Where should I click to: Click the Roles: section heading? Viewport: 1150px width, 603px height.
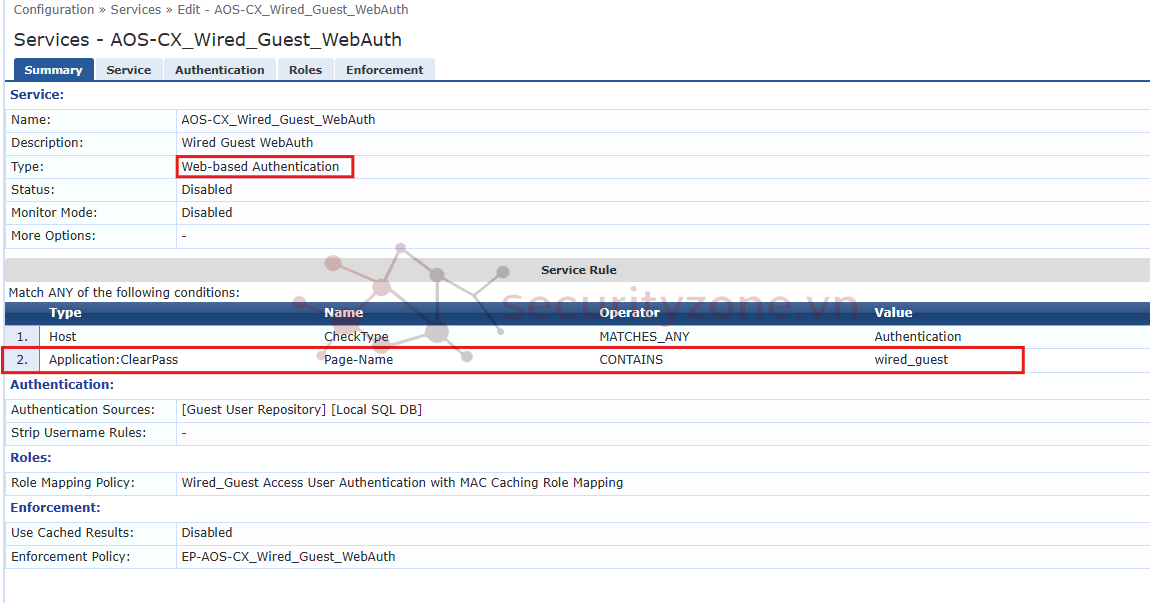pos(31,458)
